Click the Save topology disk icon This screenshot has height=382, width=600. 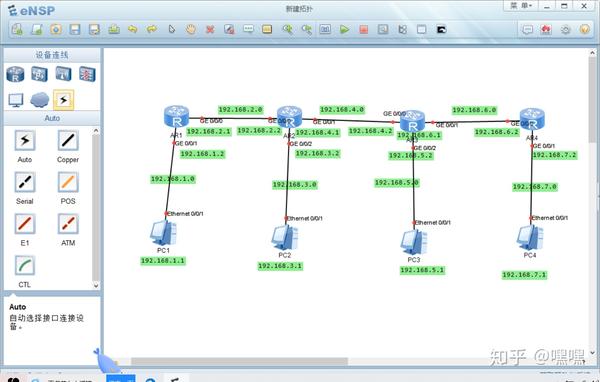point(75,29)
